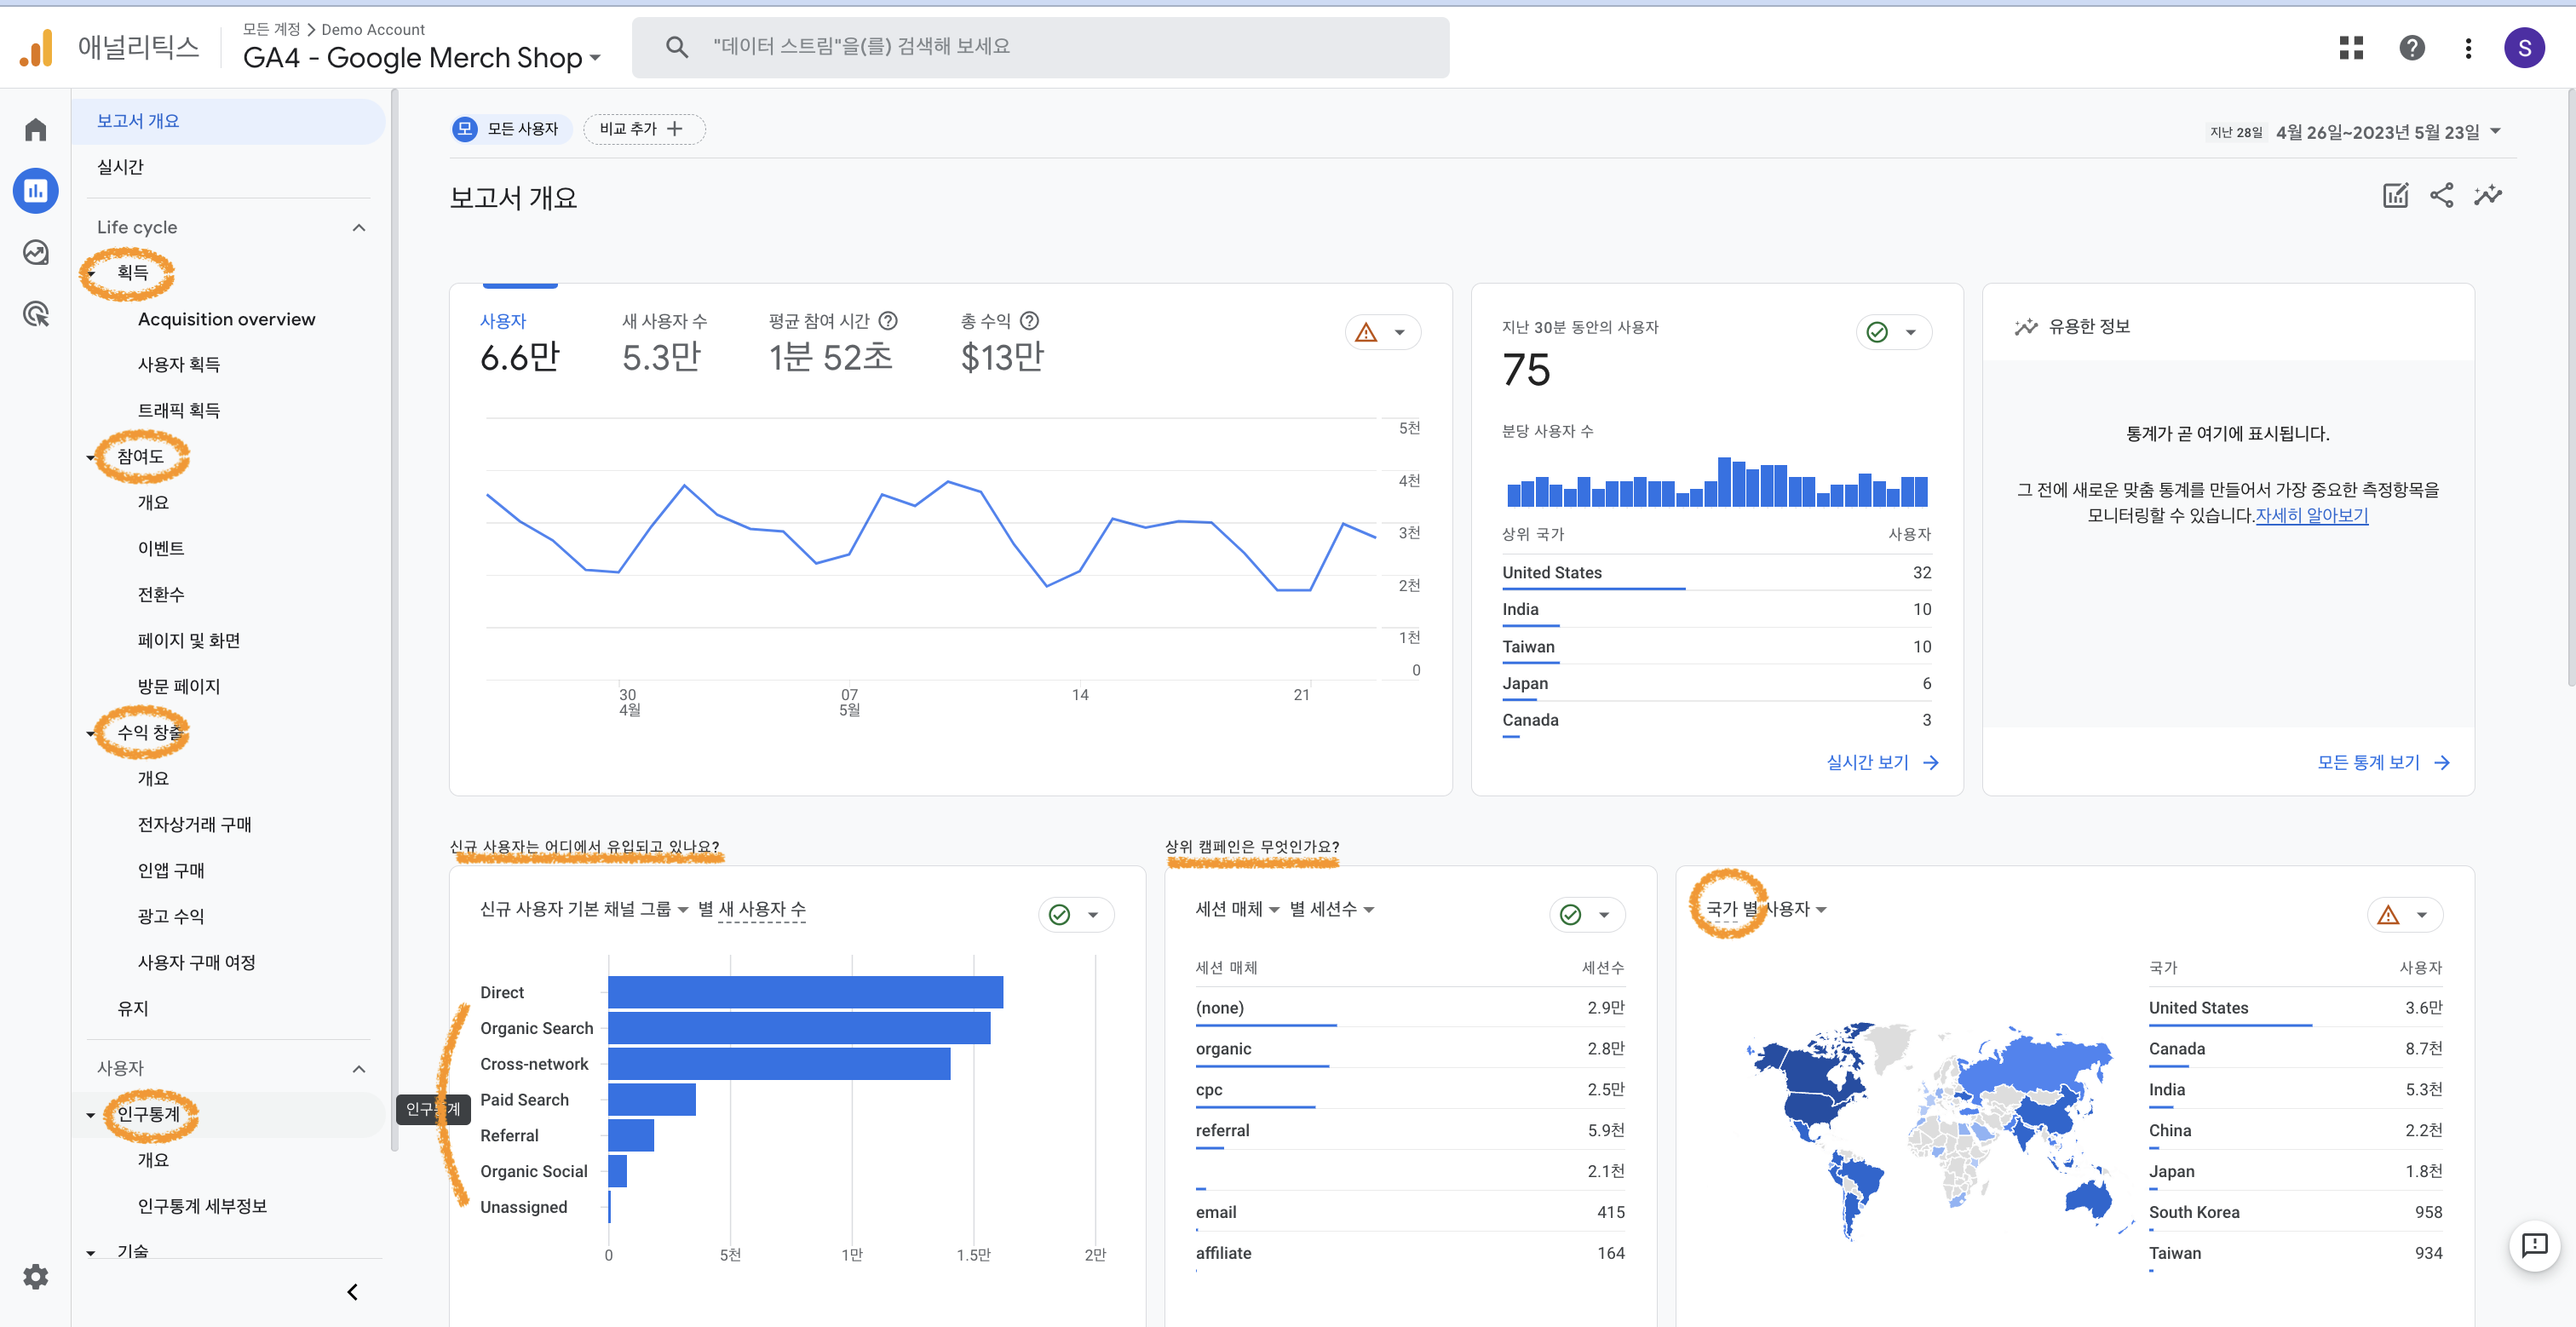The height and width of the screenshot is (1327, 2576).
Task: Click the 실시간 보기 link
Action: point(1881,762)
